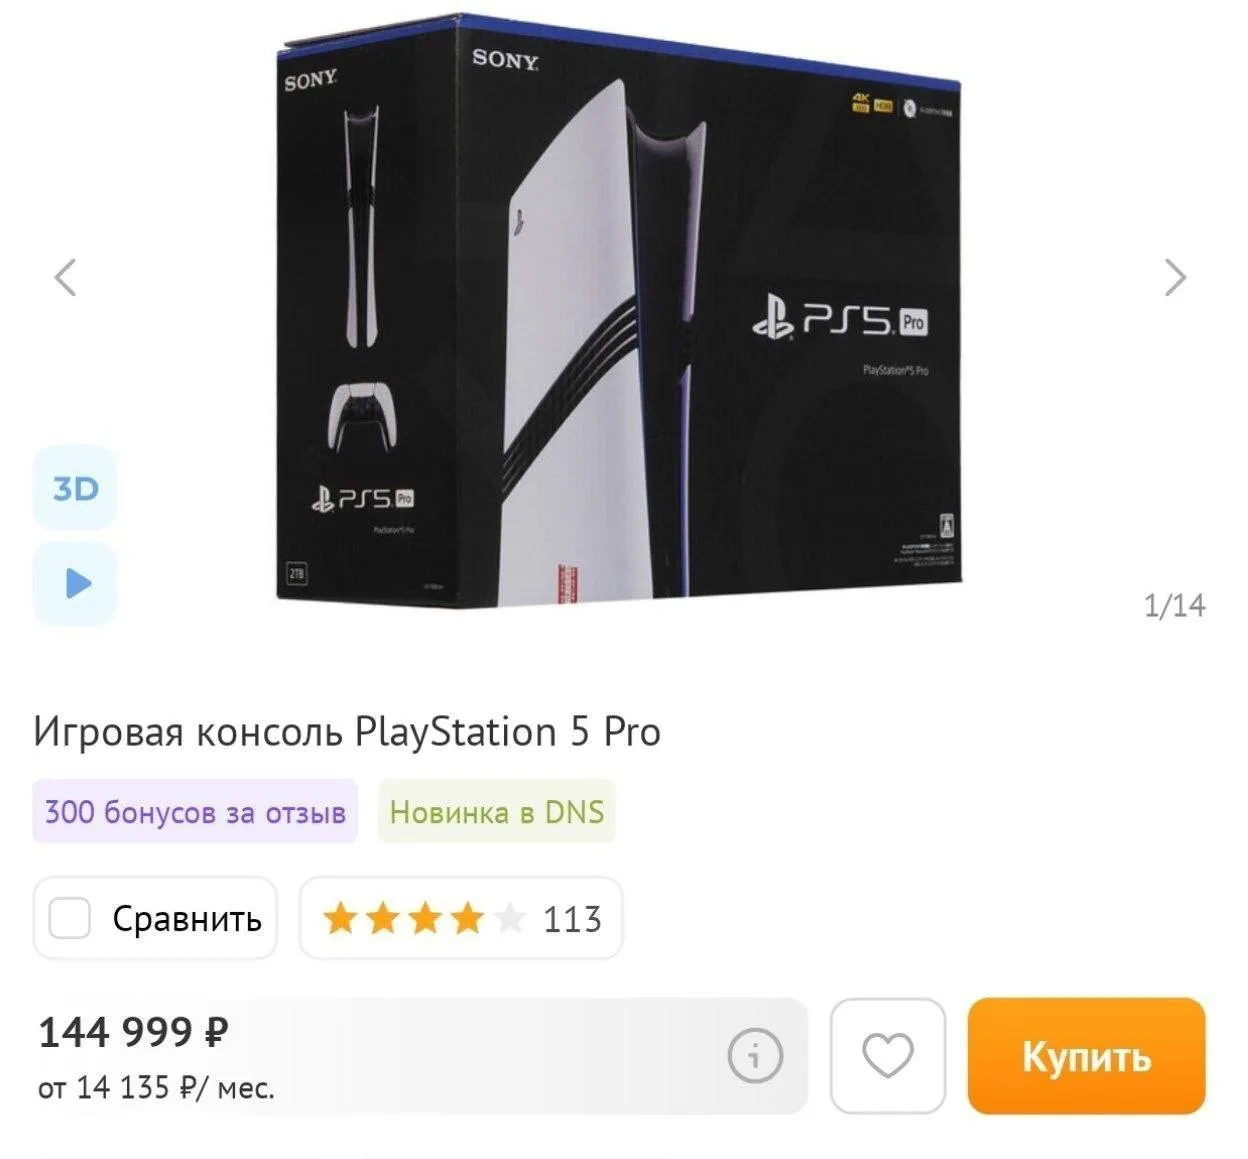Open the PlayStation 5 Pro product title
The image size is (1248, 1159).
pyautogui.click(x=347, y=732)
